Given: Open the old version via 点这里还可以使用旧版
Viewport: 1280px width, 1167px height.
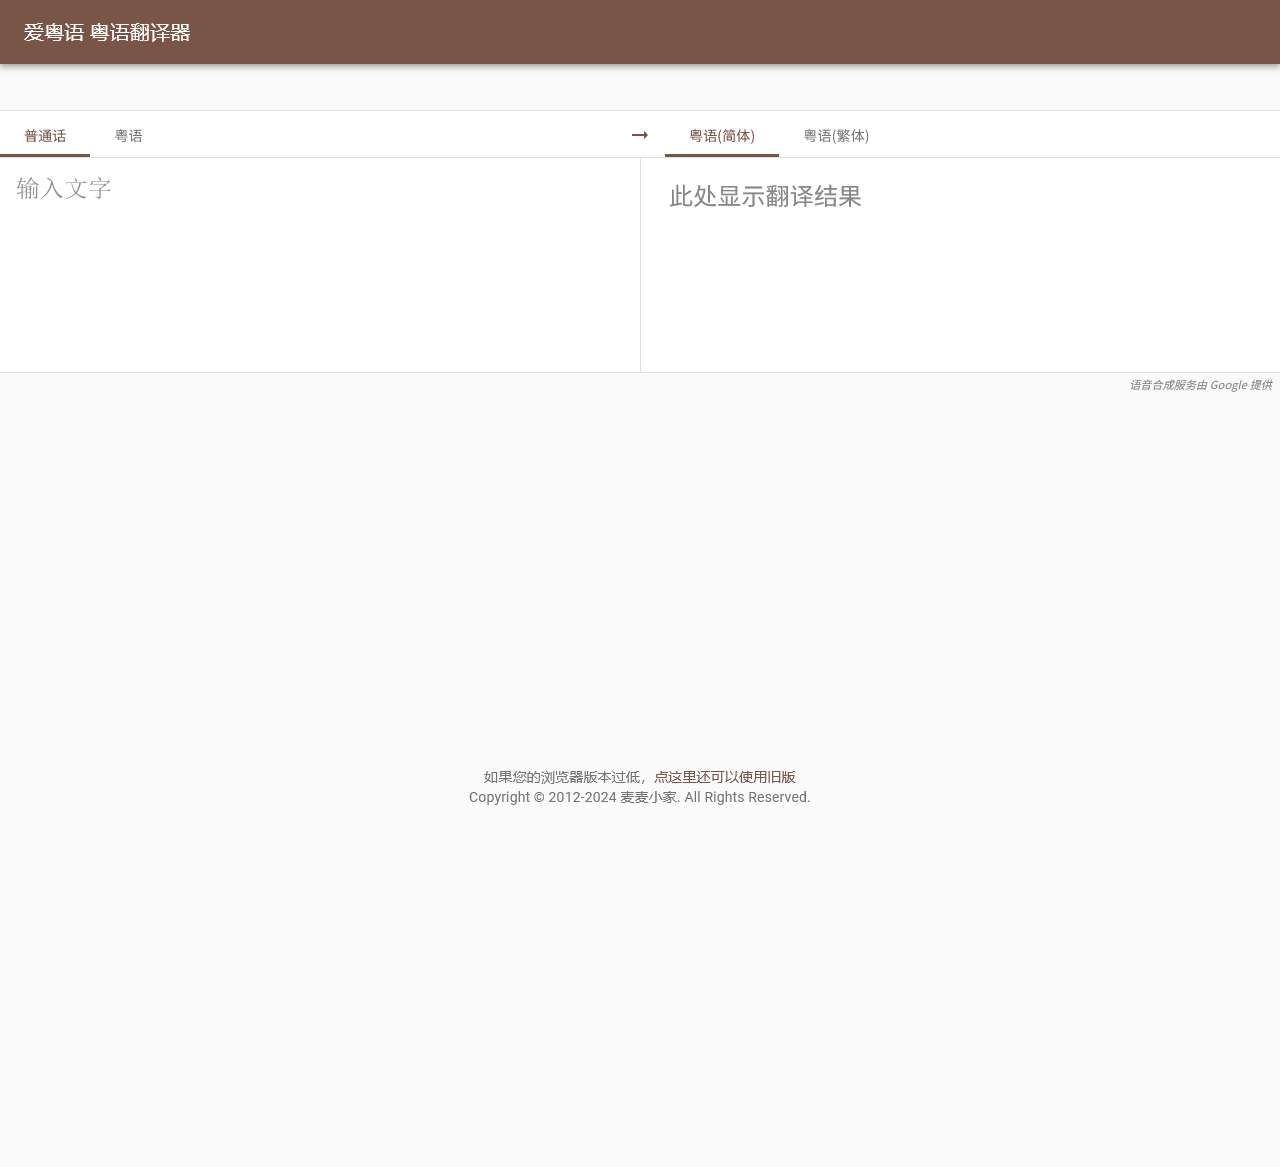Looking at the screenshot, I should pos(725,777).
